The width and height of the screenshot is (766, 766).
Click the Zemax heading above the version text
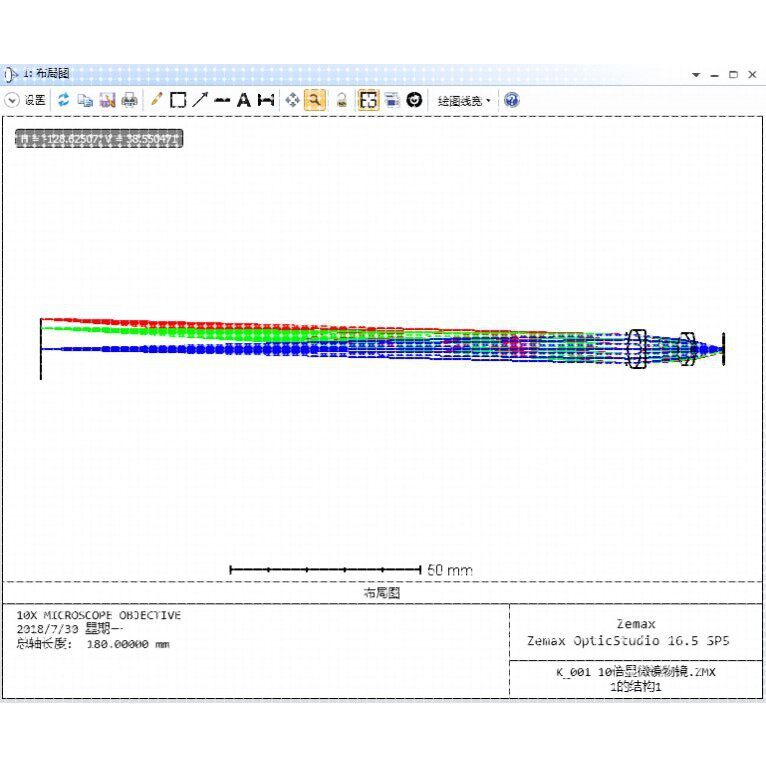[x=636, y=624]
